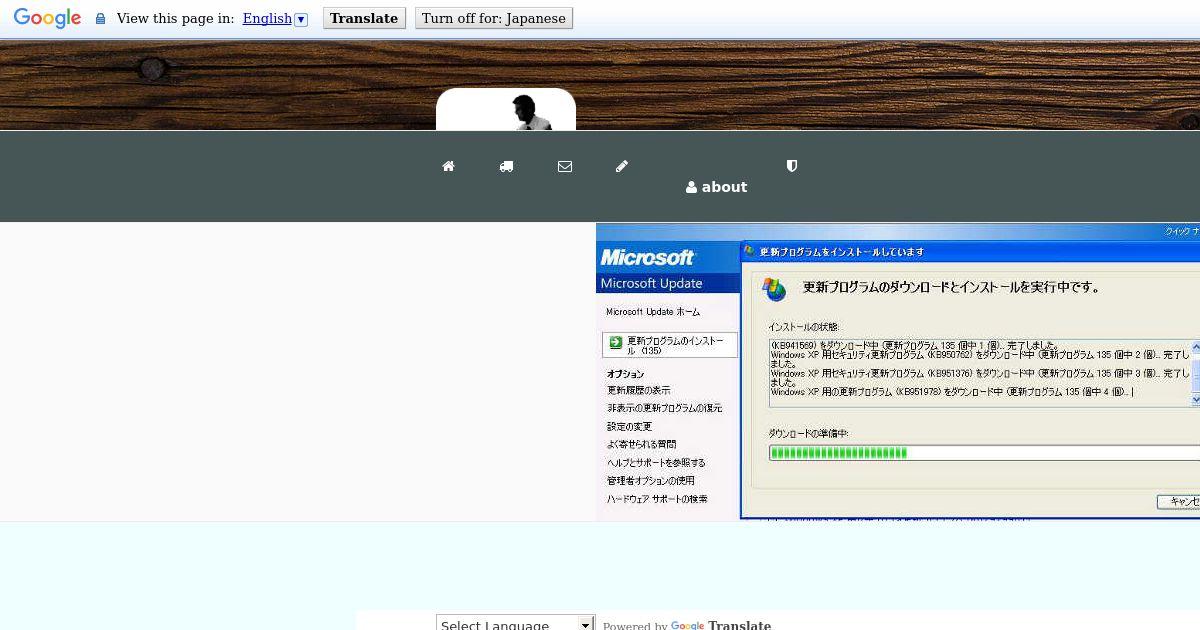Image resolution: width=1200 pixels, height=630 pixels.
Task: Click the ハードウェア サポートの検索 entry
Action: pyautogui.click(x=657, y=498)
